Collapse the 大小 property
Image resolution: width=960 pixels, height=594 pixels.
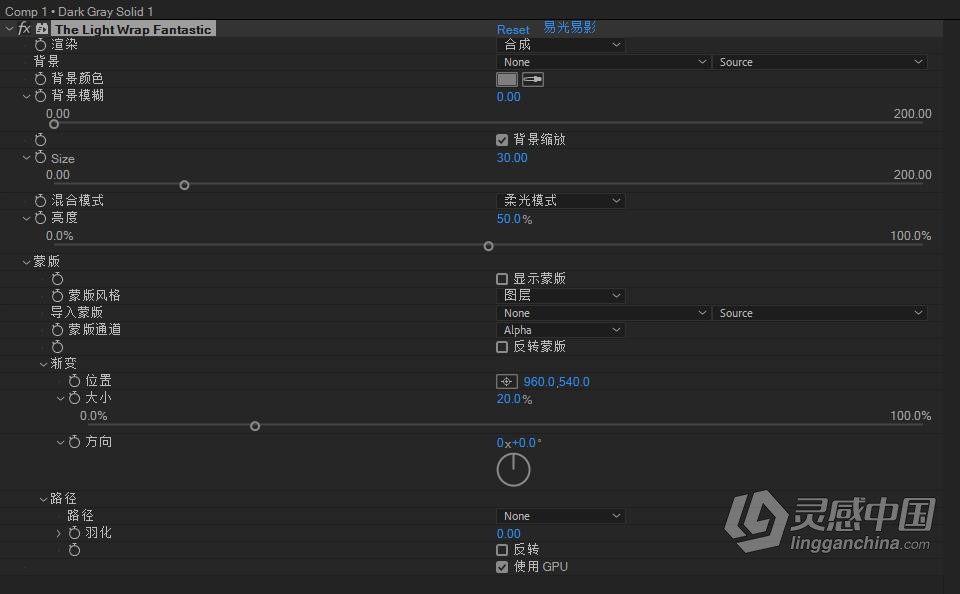pyautogui.click(x=61, y=398)
